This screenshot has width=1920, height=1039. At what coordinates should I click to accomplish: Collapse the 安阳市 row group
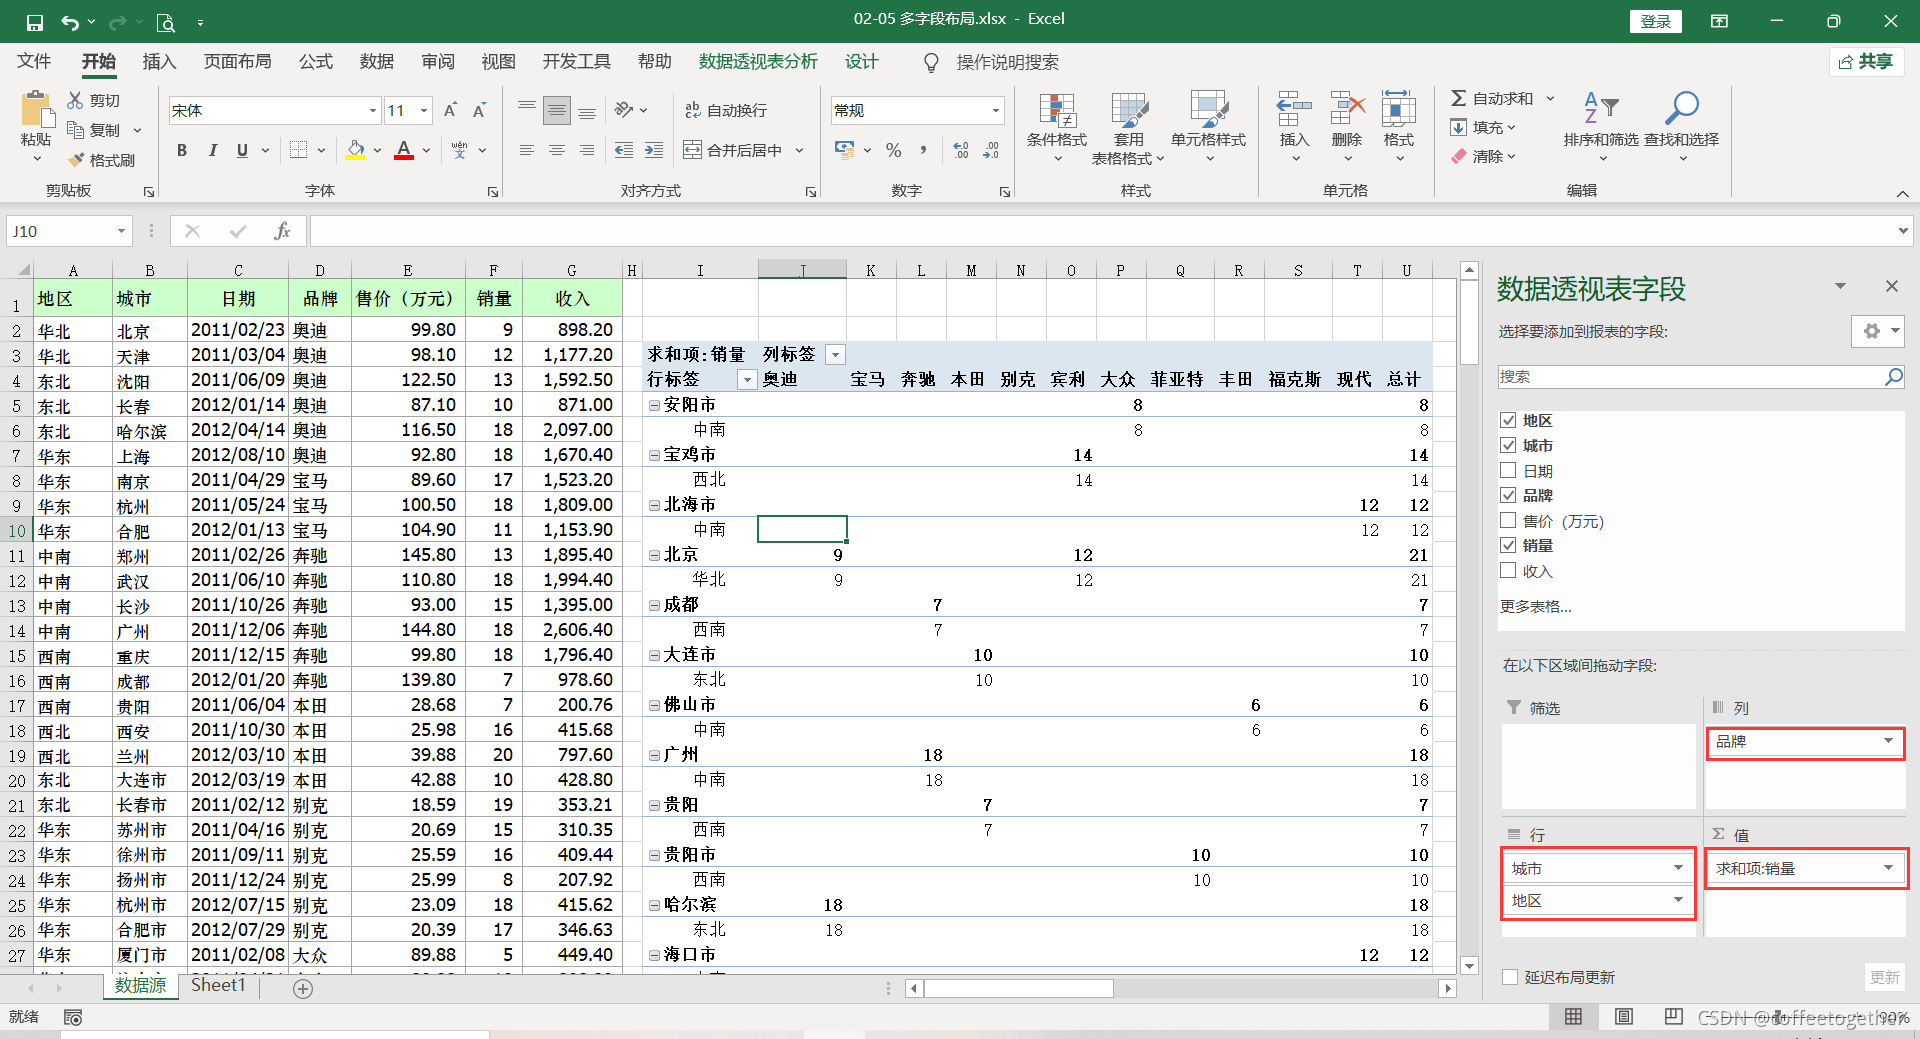tap(654, 405)
